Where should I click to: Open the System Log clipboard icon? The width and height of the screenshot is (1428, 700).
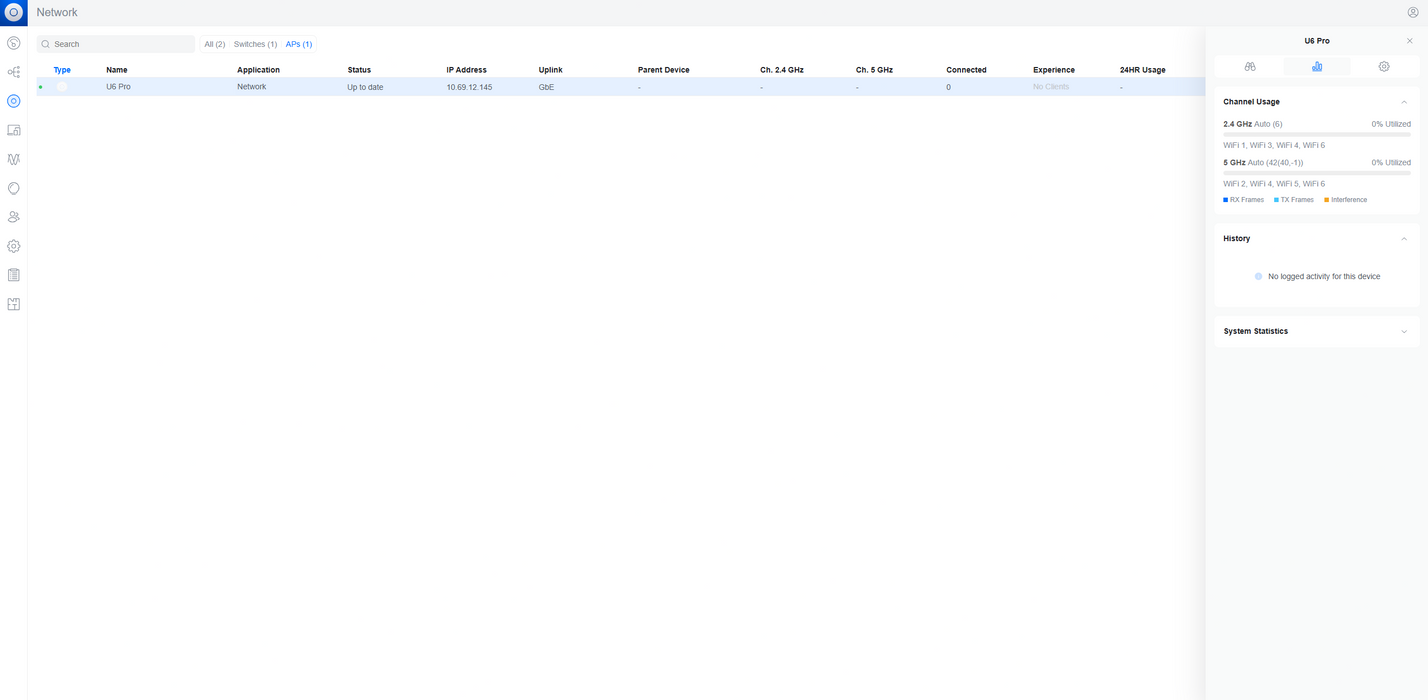point(13,275)
